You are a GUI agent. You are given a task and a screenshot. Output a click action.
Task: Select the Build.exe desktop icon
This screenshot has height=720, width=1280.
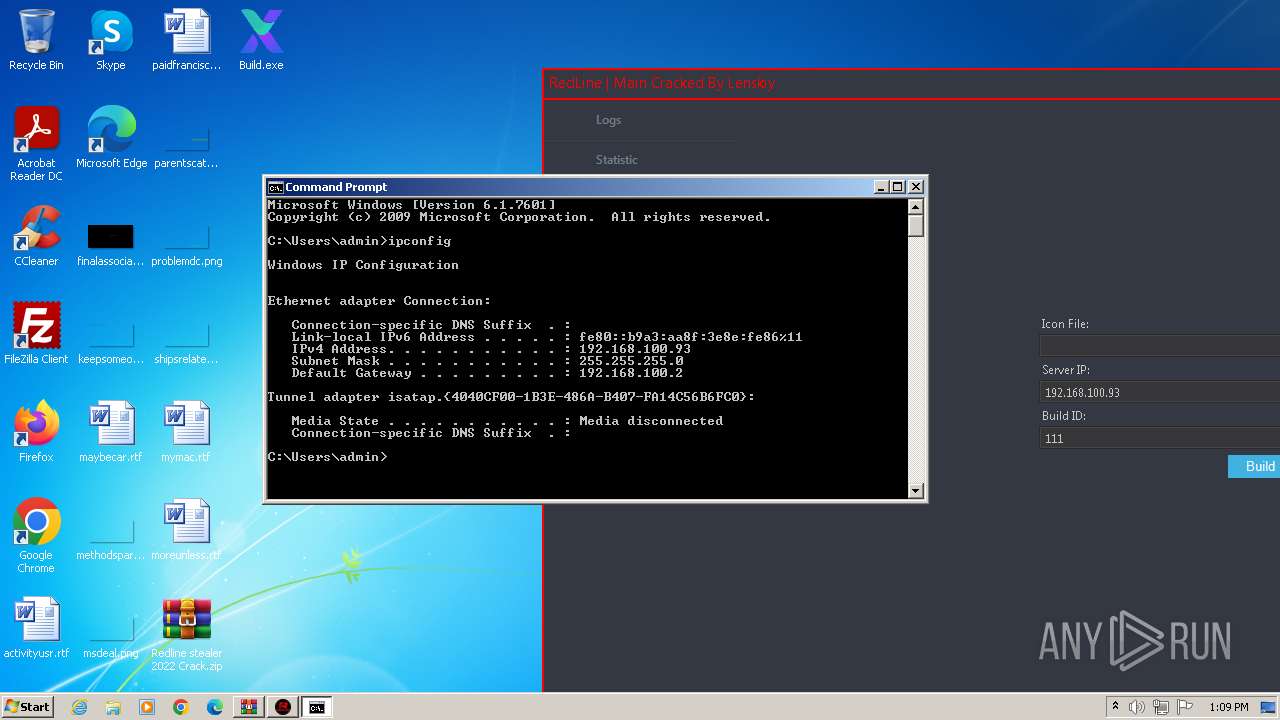pos(261,40)
